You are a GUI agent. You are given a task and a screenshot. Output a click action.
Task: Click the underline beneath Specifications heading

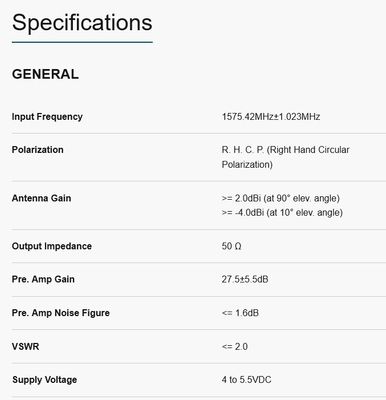pyautogui.click(x=82, y=42)
